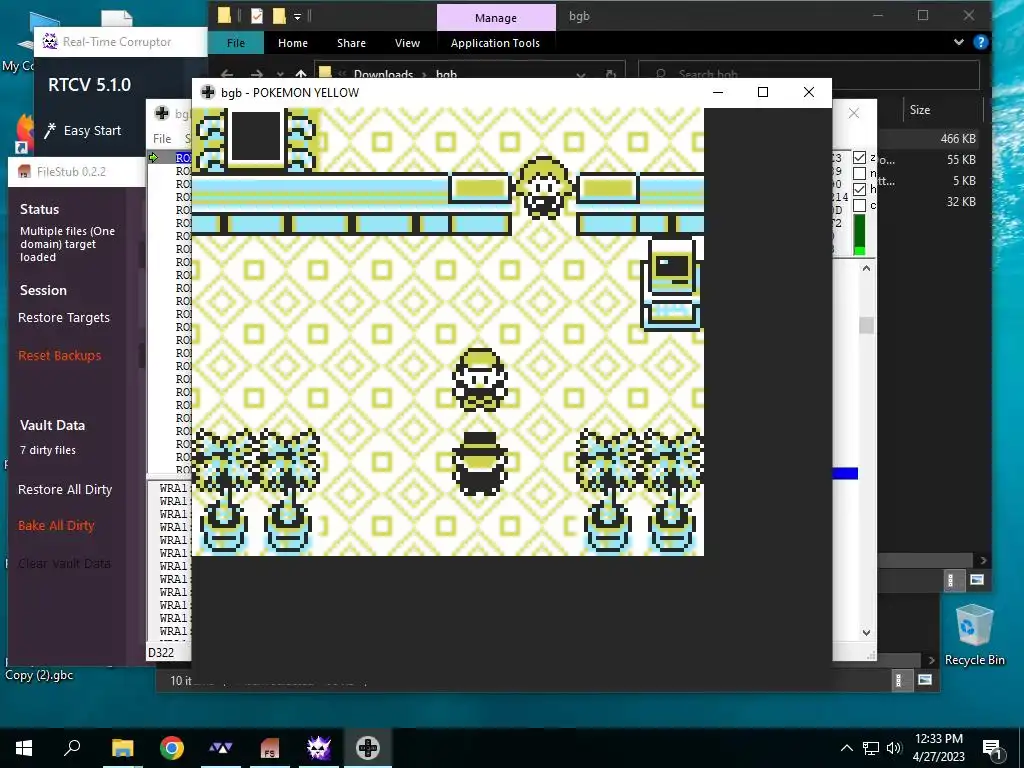Click the Easy Start wand in RTCV
The width and height of the screenshot is (1024, 768).
pos(50,131)
